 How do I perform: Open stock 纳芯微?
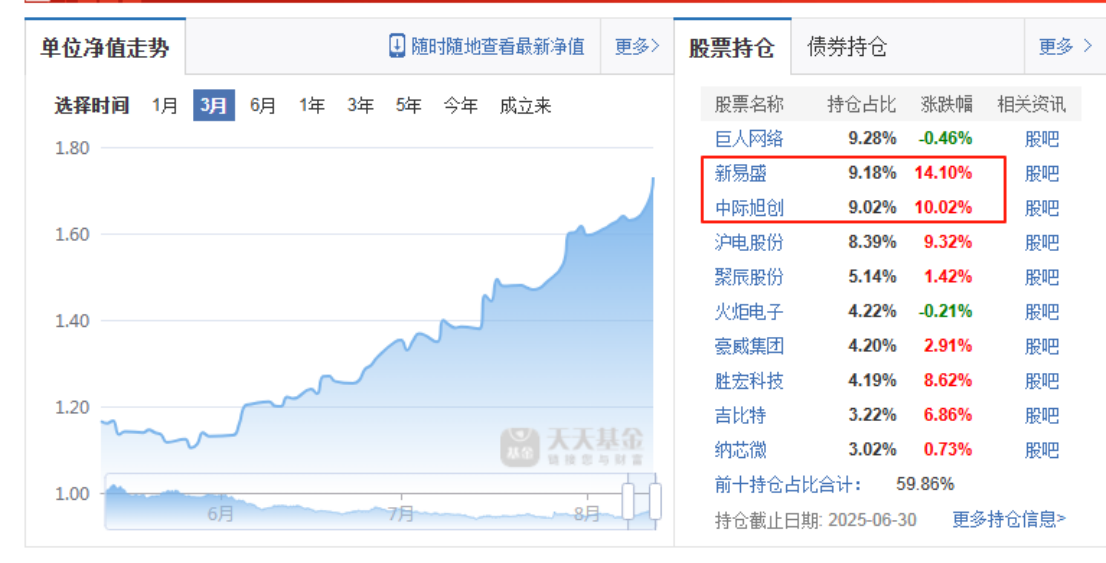coord(741,449)
